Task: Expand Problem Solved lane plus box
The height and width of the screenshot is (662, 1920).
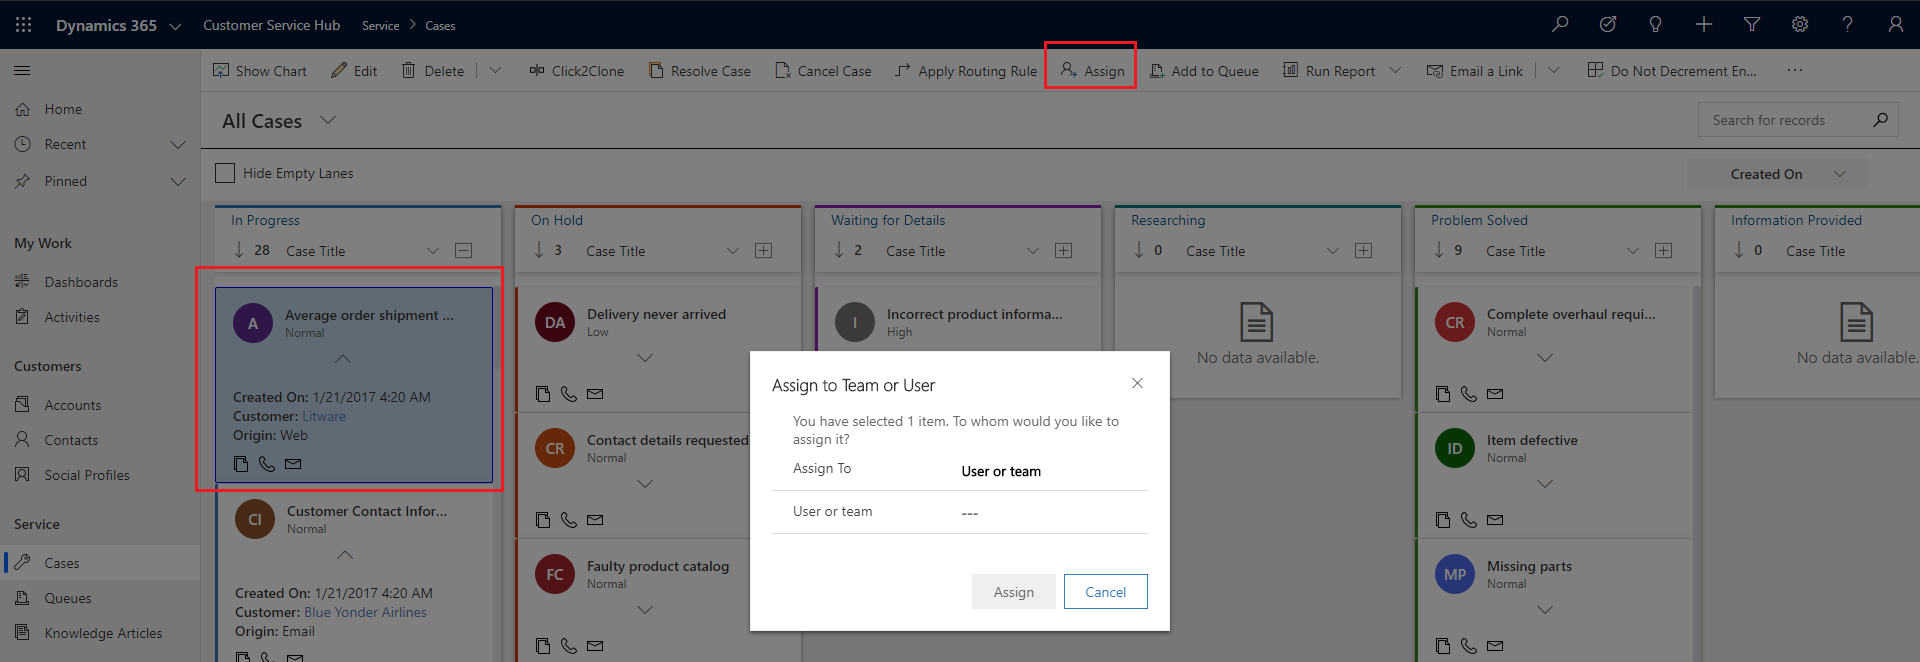Action: click(1664, 250)
